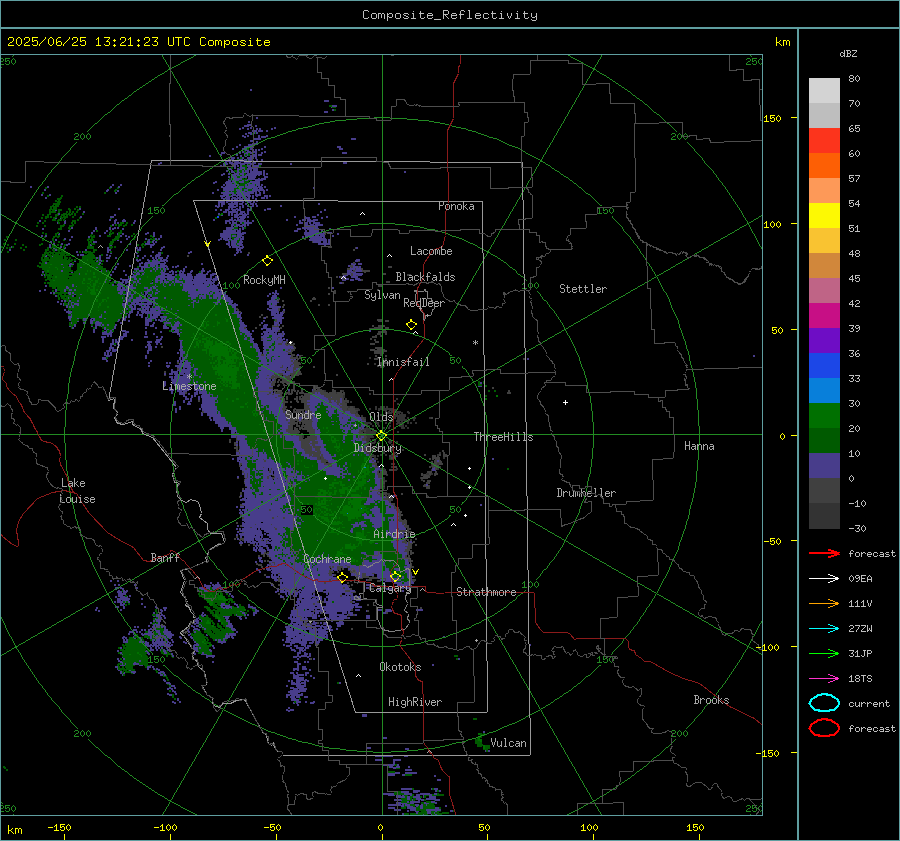Image resolution: width=900 pixels, height=841 pixels.
Task: Click the red forecast ellipse legend icon
Action: pyautogui.click(x=824, y=728)
